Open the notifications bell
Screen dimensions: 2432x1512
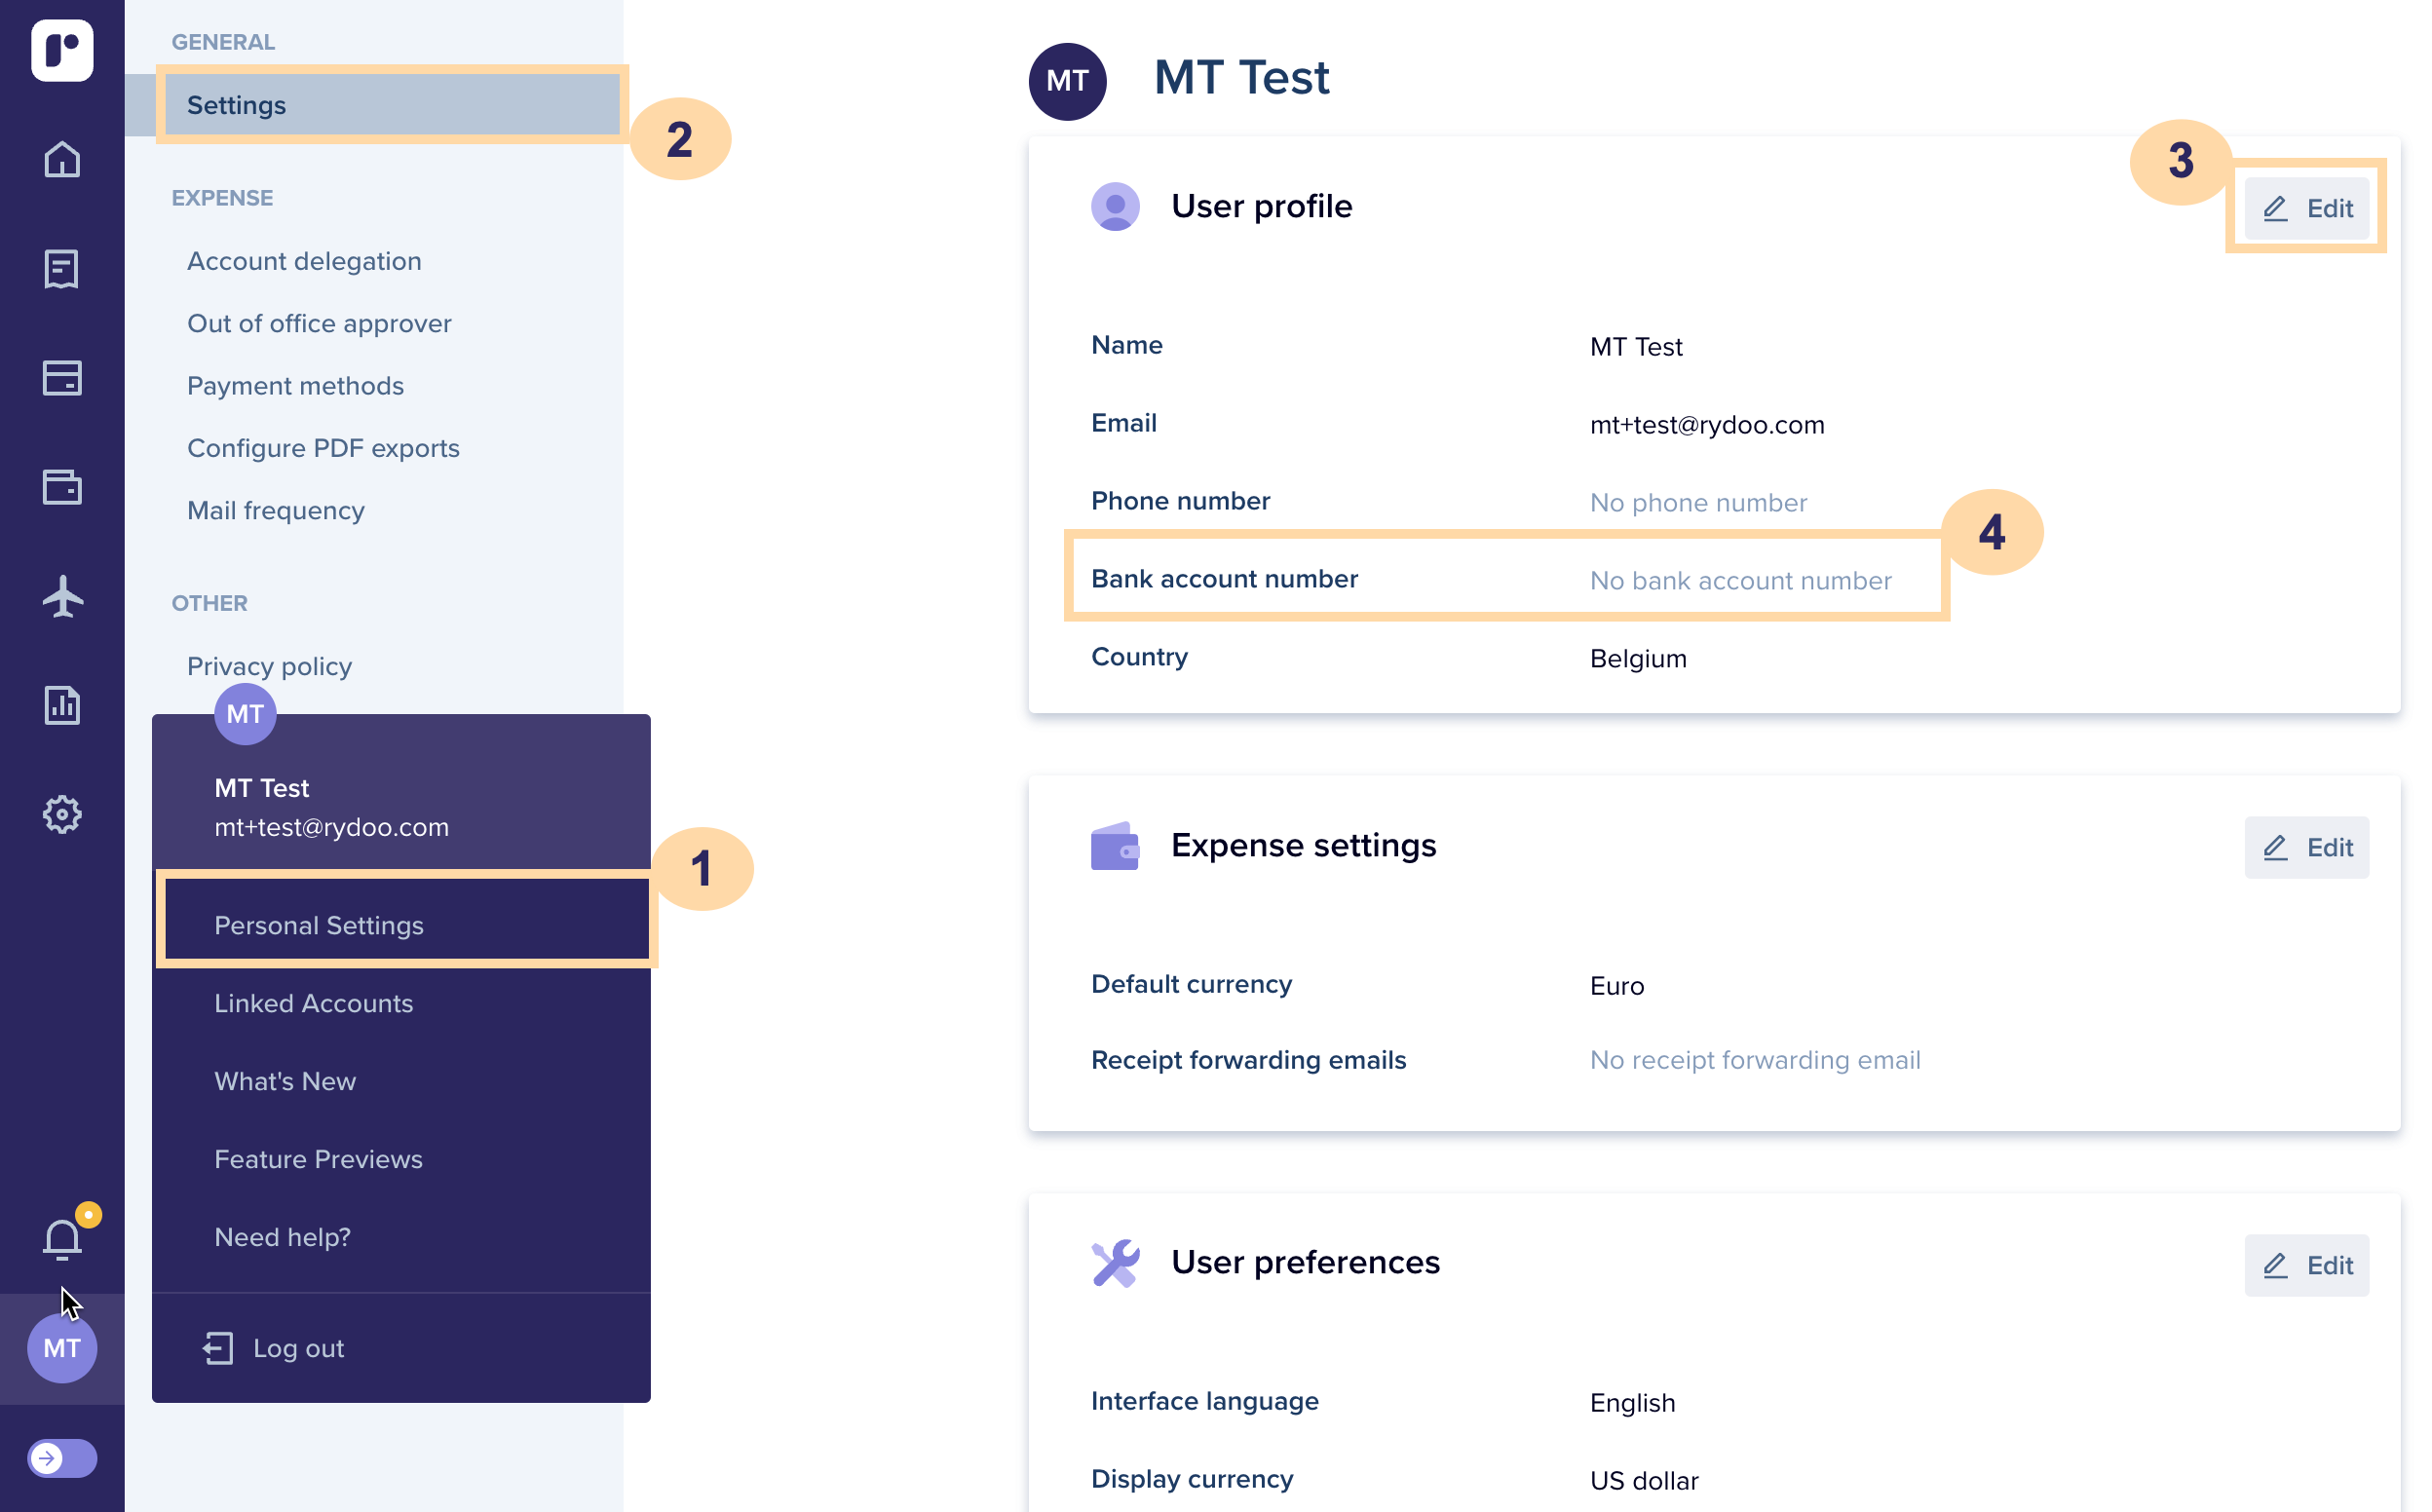[x=62, y=1239]
